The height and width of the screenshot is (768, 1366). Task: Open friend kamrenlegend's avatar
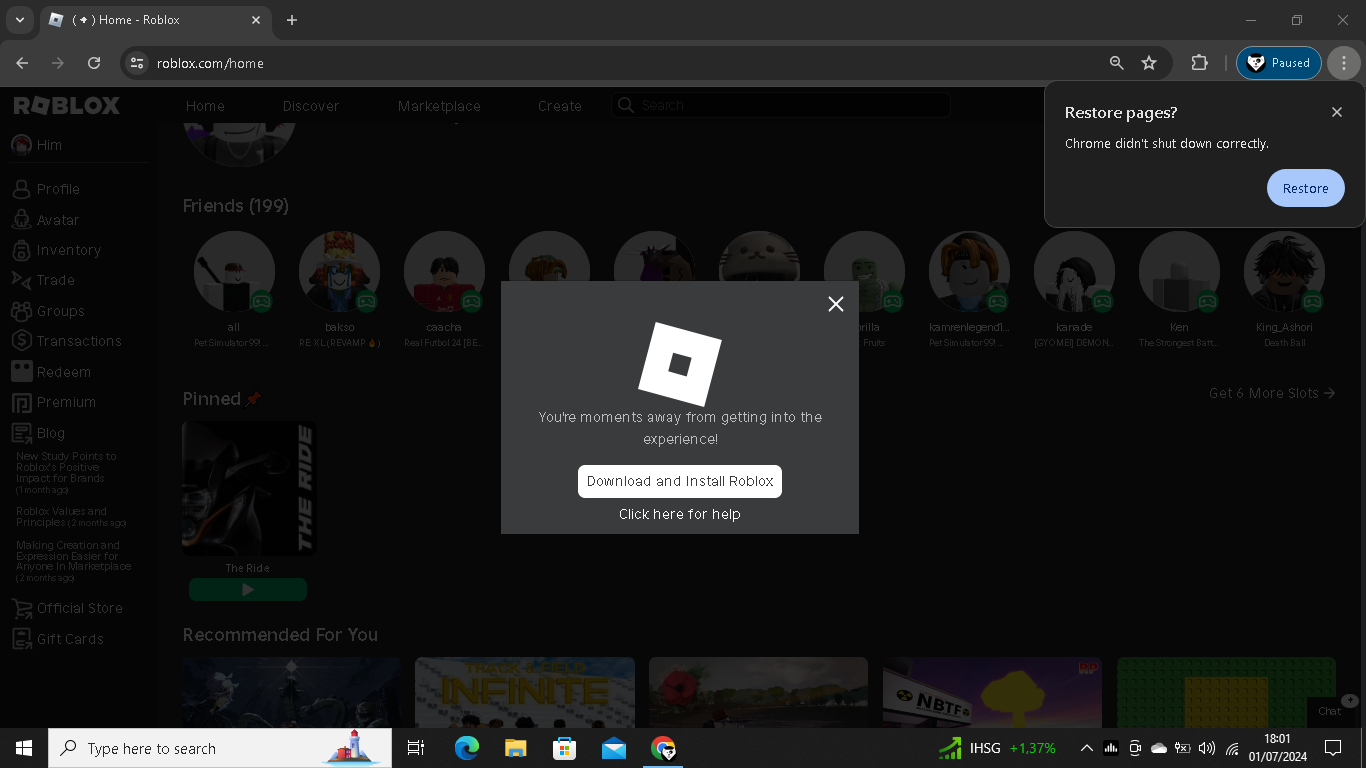point(969,272)
